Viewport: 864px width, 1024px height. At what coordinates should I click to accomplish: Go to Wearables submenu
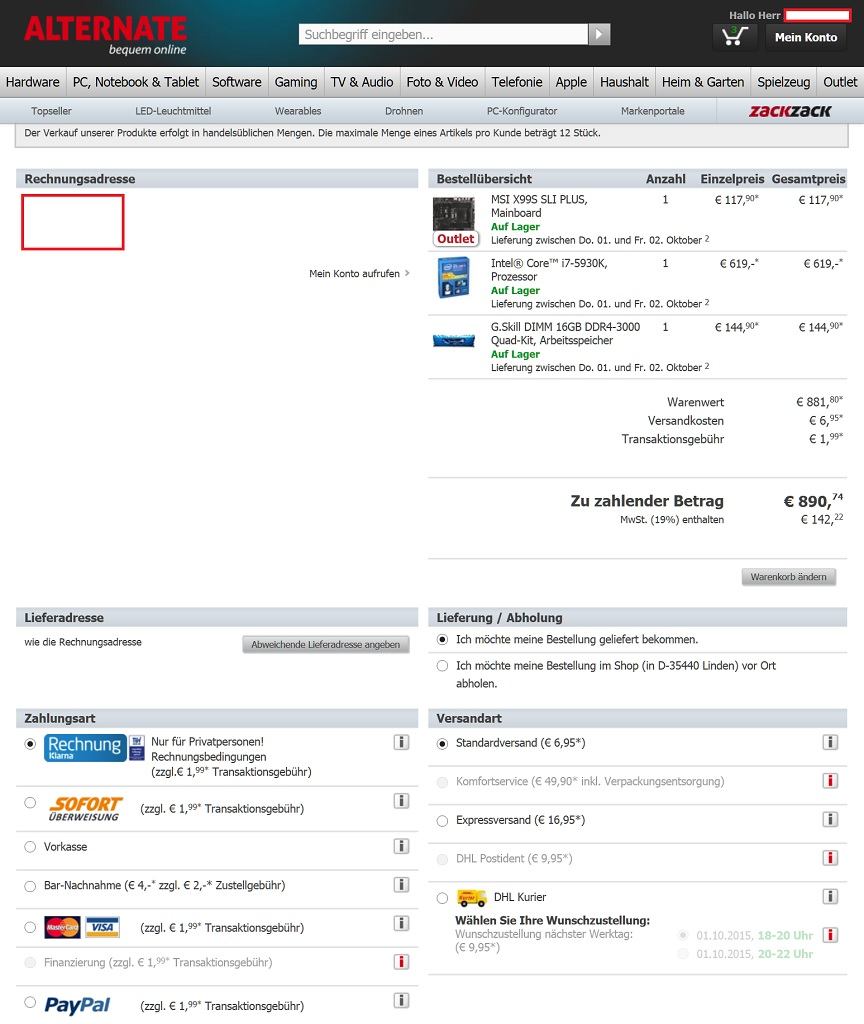point(298,111)
